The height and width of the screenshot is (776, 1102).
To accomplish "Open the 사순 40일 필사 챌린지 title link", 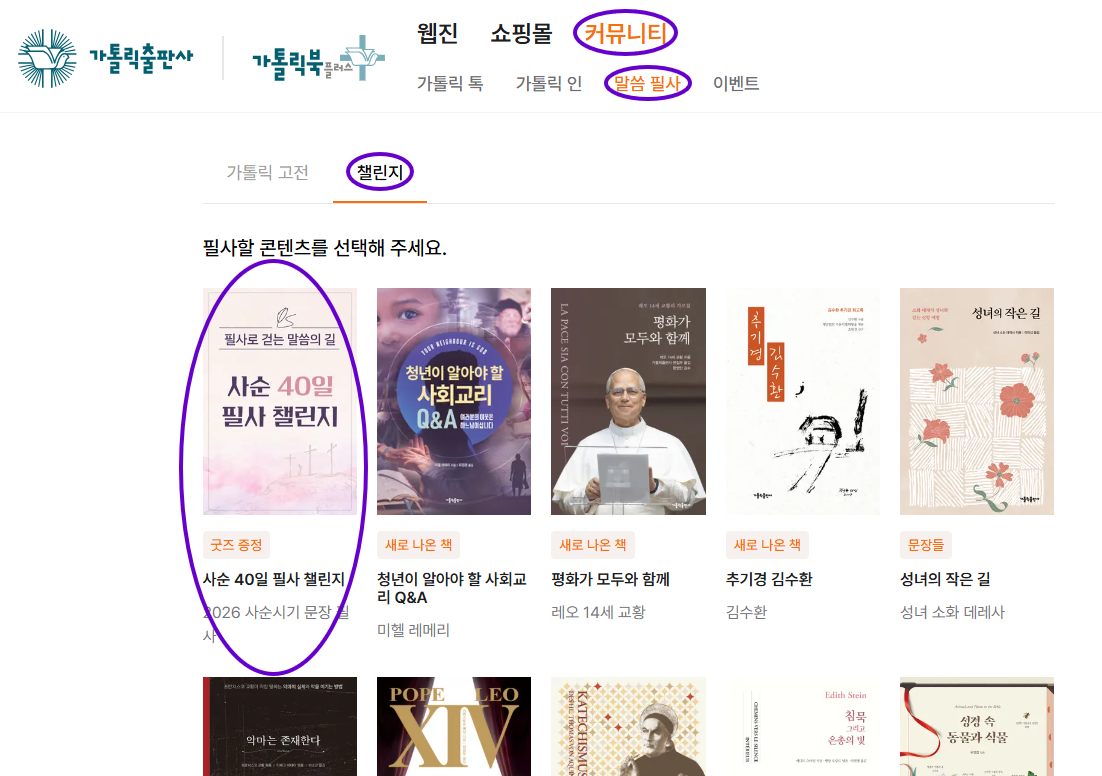I will pyautogui.click(x=274, y=579).
